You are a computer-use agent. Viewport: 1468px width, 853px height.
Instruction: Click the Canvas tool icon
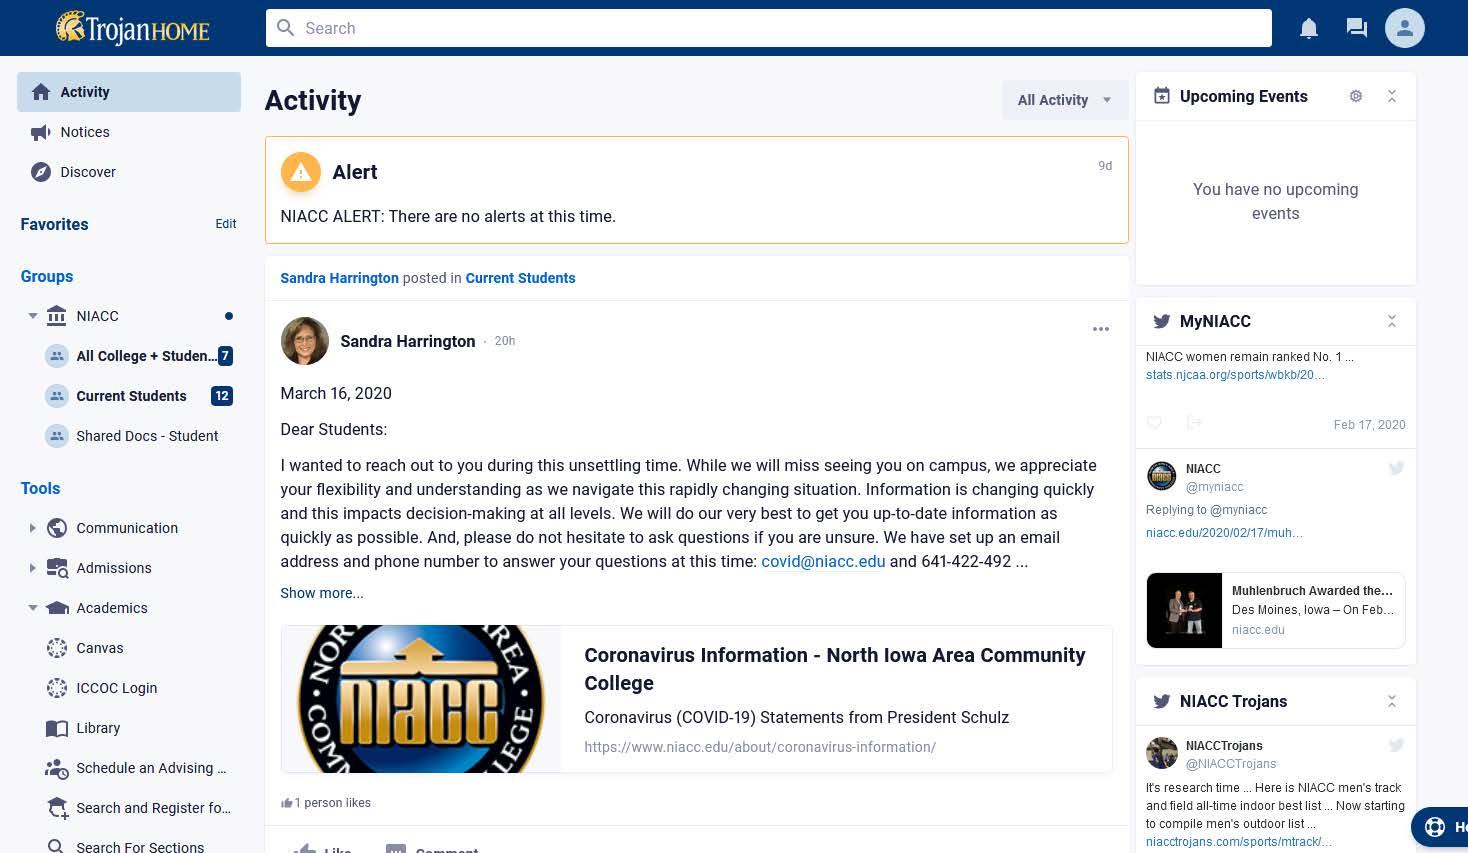[57, 648]
